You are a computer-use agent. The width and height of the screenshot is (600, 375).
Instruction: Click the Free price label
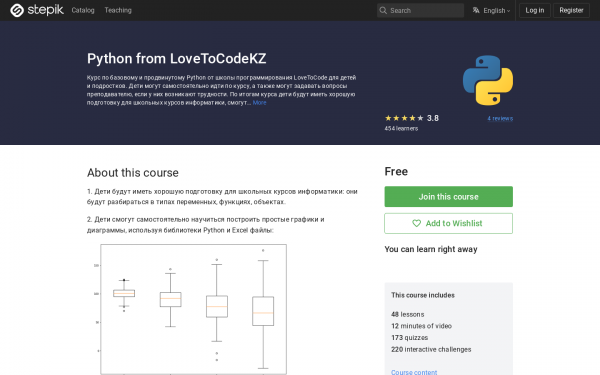coord(396,171)
